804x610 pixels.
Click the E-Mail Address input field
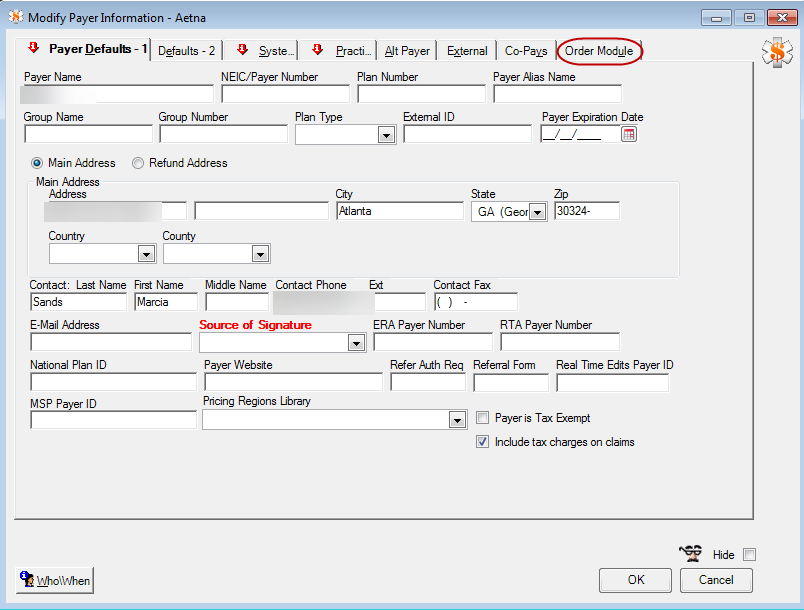pos(110,342)
